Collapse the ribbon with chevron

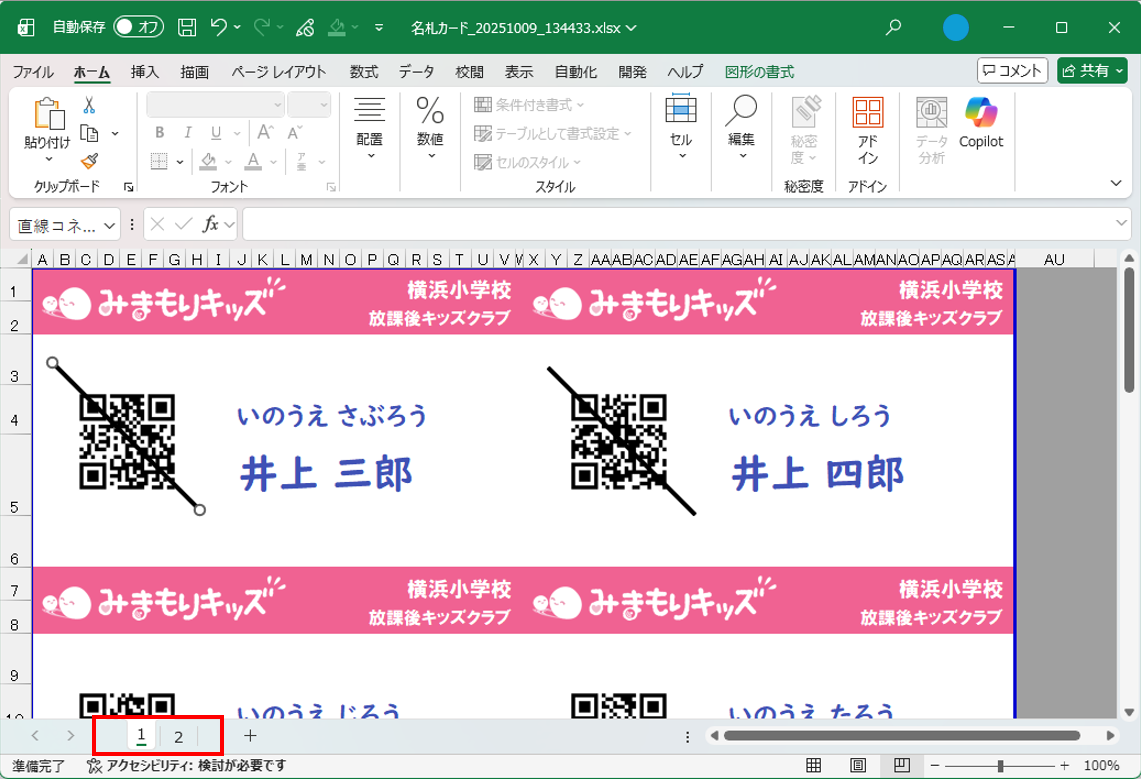(1116, 183)
